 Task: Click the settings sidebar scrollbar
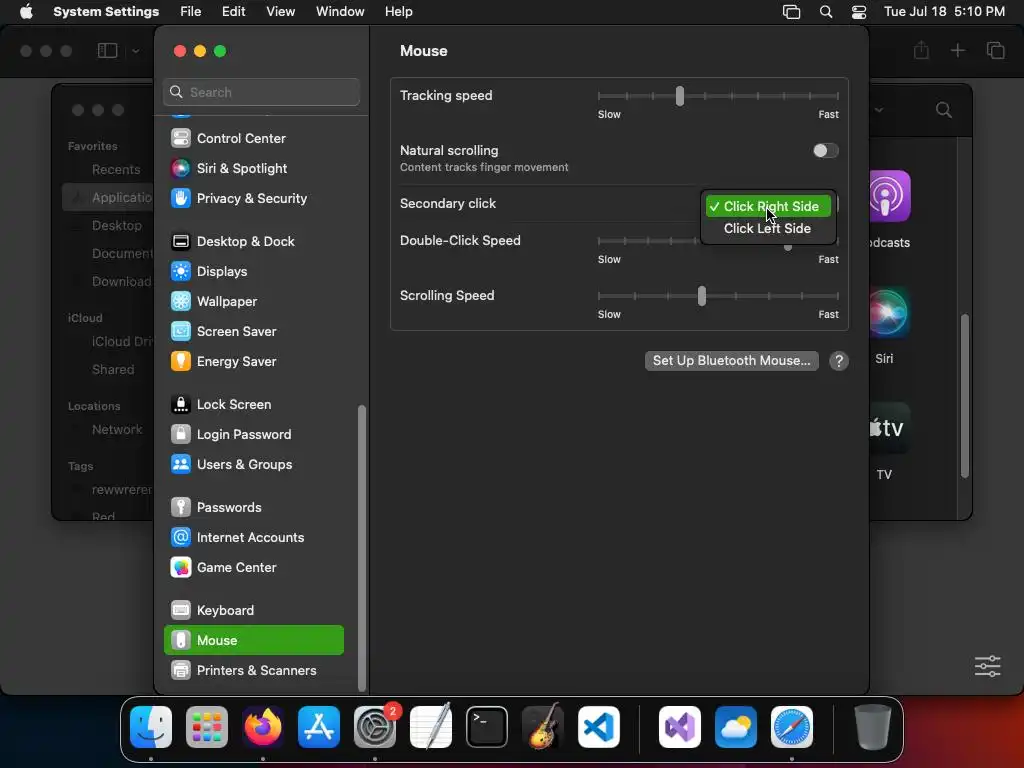(362, 549)
